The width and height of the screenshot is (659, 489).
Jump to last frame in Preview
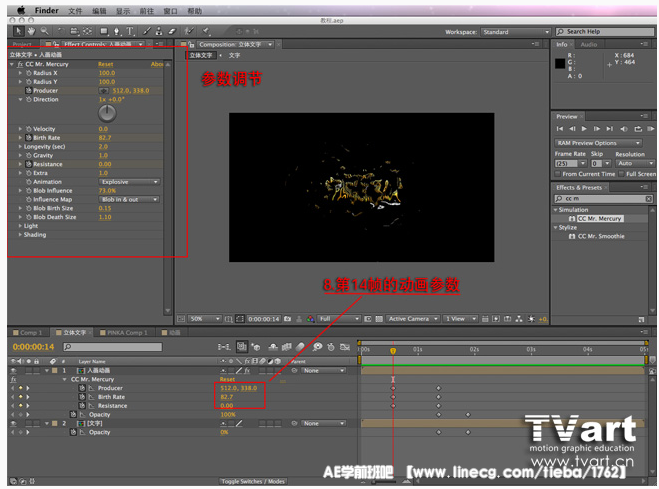point(609,129)
